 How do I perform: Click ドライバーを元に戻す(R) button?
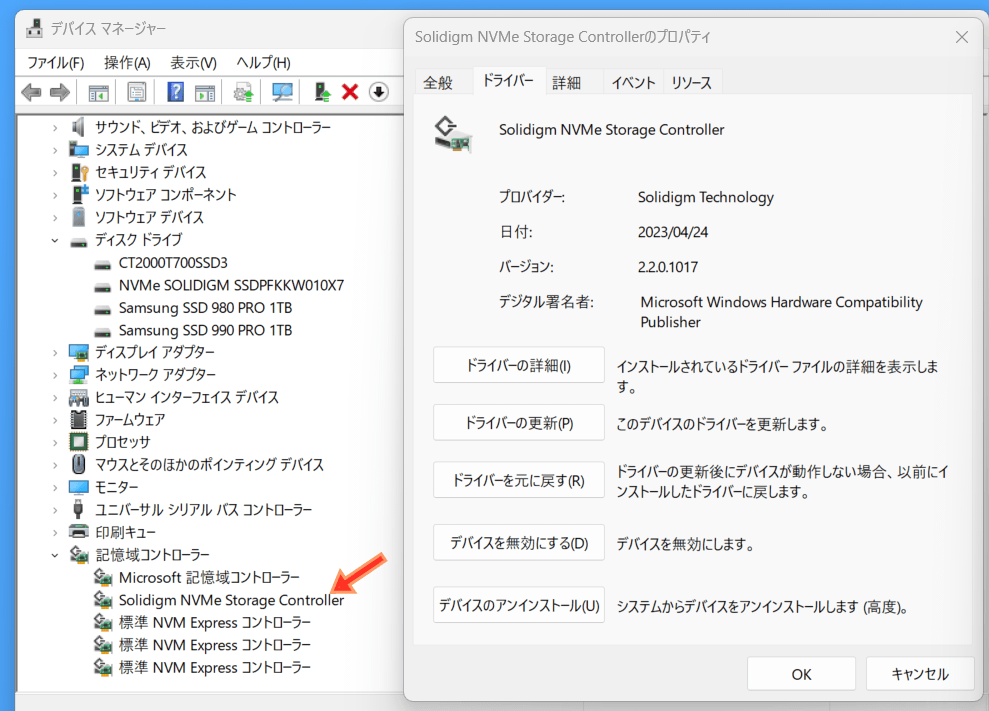click(x=518, y=480)
